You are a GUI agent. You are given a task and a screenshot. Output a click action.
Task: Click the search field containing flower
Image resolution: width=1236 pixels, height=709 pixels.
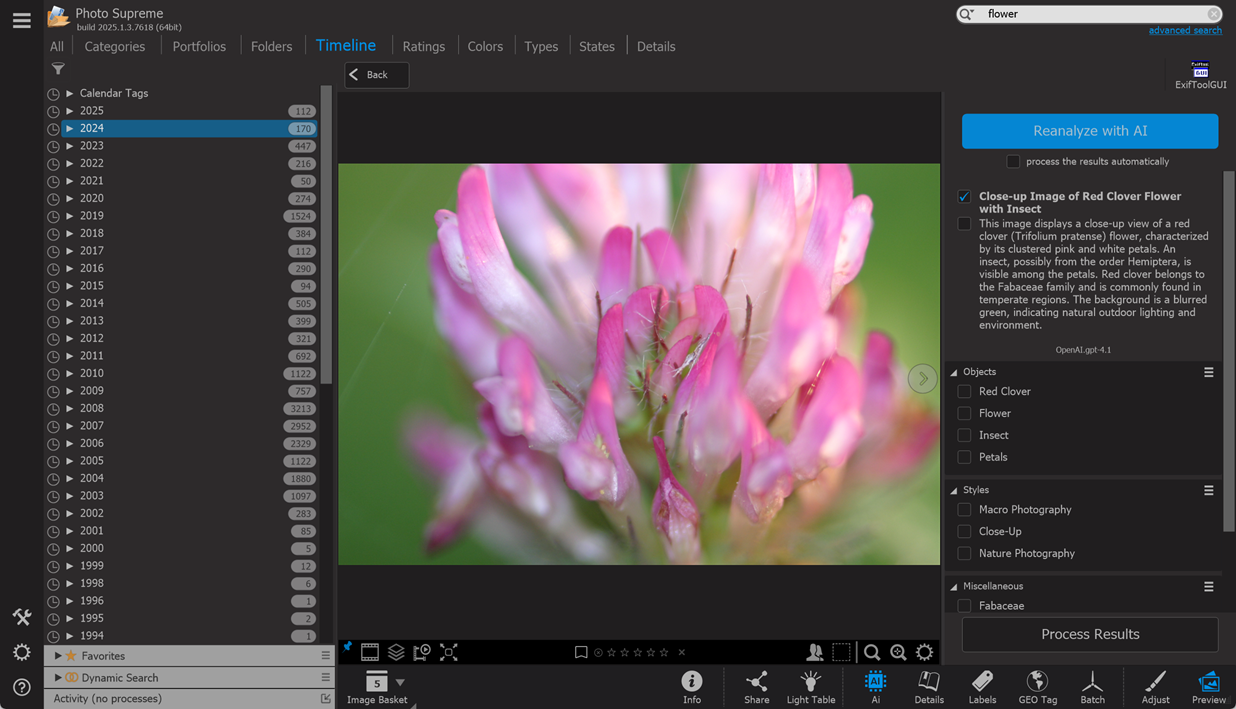tap(1090, 14)
